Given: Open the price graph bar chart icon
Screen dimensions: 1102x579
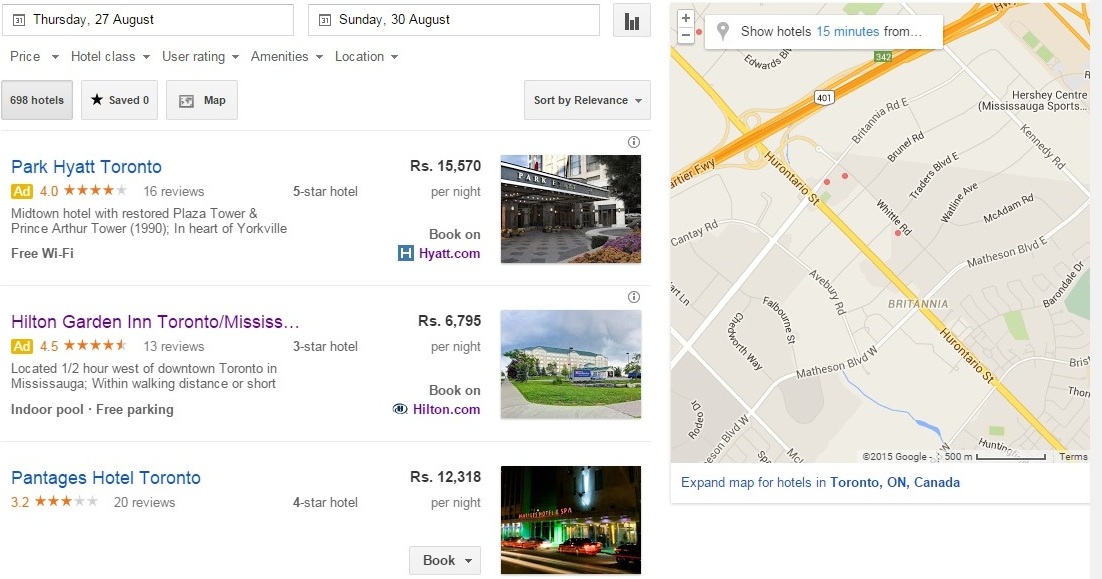Looking at the screenshot, I should coord(632,21).
